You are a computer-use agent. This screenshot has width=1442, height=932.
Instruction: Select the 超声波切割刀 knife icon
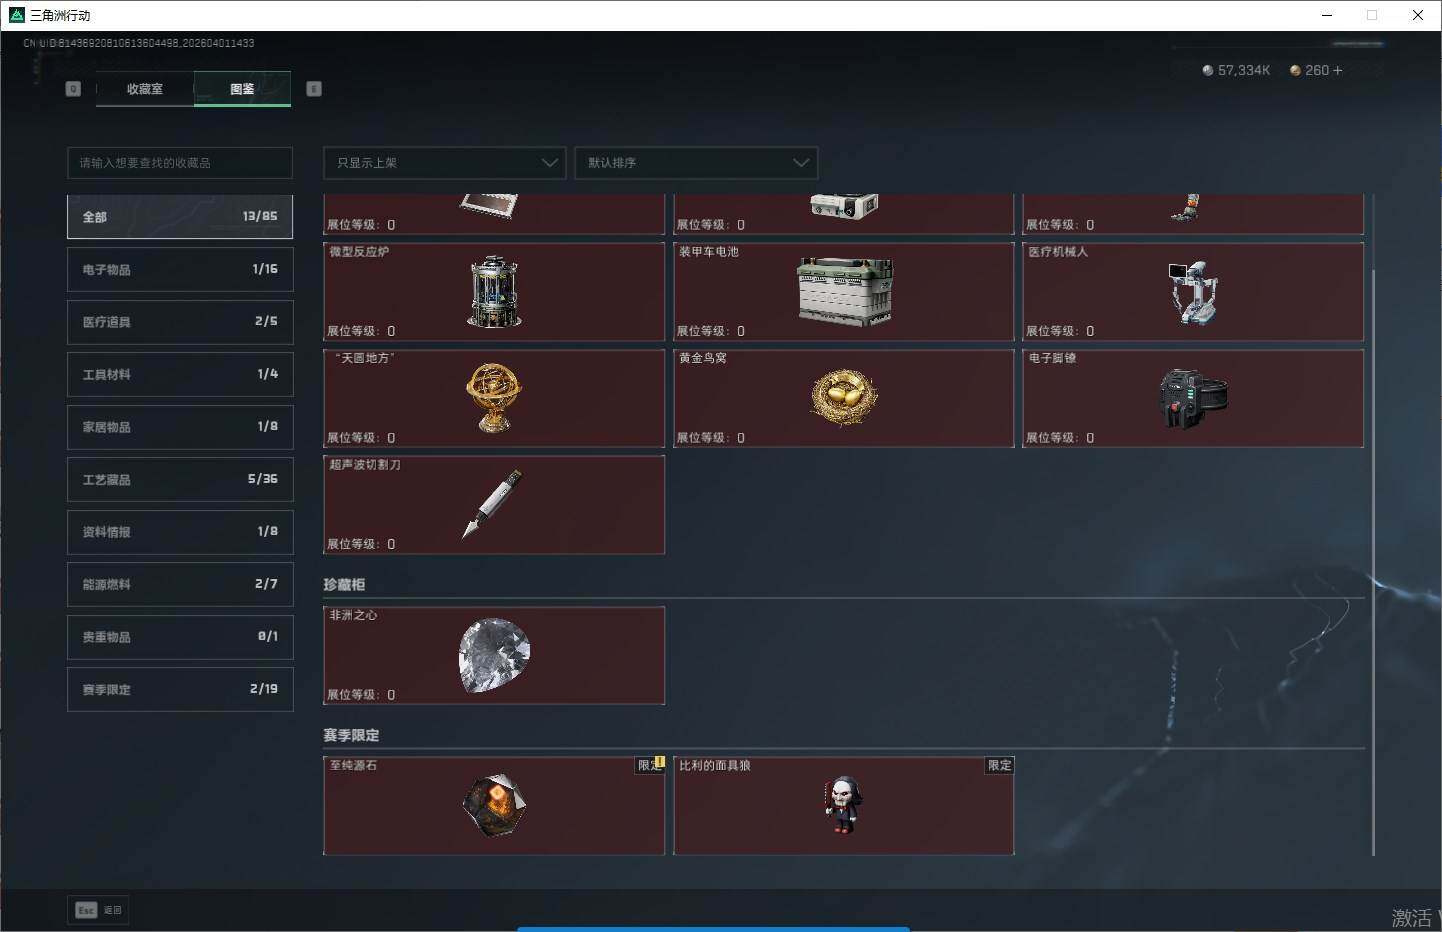pos(492,504)
